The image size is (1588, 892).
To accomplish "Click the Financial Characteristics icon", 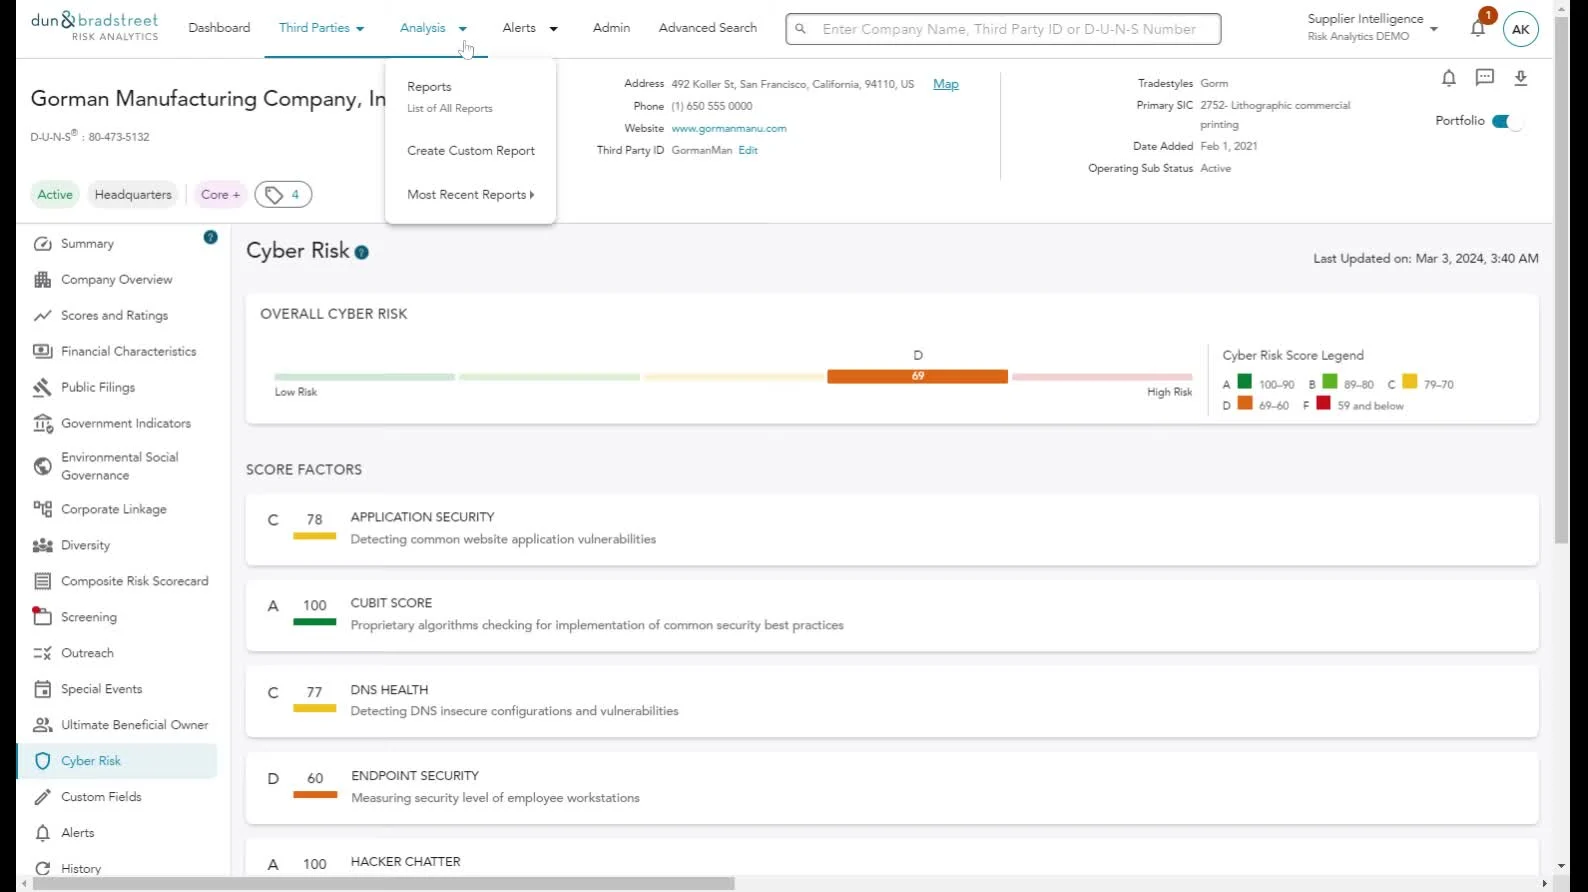I will point(42,352).
